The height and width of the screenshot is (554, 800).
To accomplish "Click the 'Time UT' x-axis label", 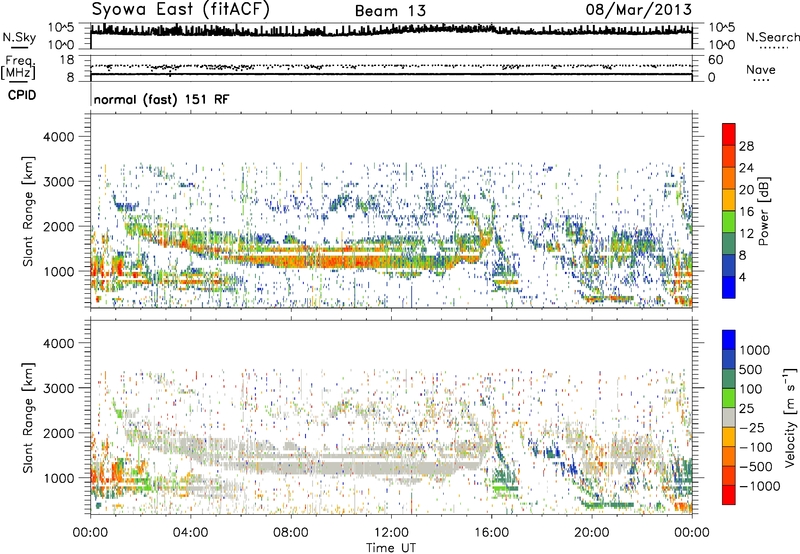I will click(391, 548).
